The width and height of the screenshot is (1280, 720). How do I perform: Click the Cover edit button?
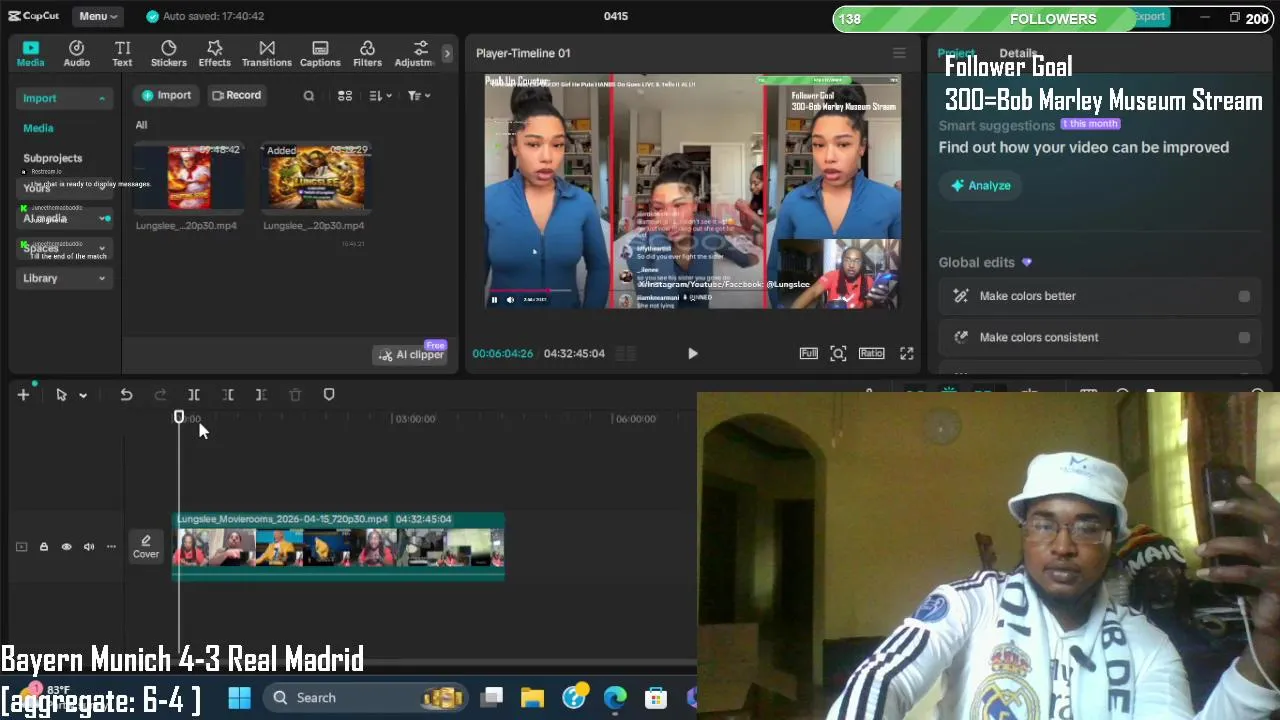pos(146,546)
